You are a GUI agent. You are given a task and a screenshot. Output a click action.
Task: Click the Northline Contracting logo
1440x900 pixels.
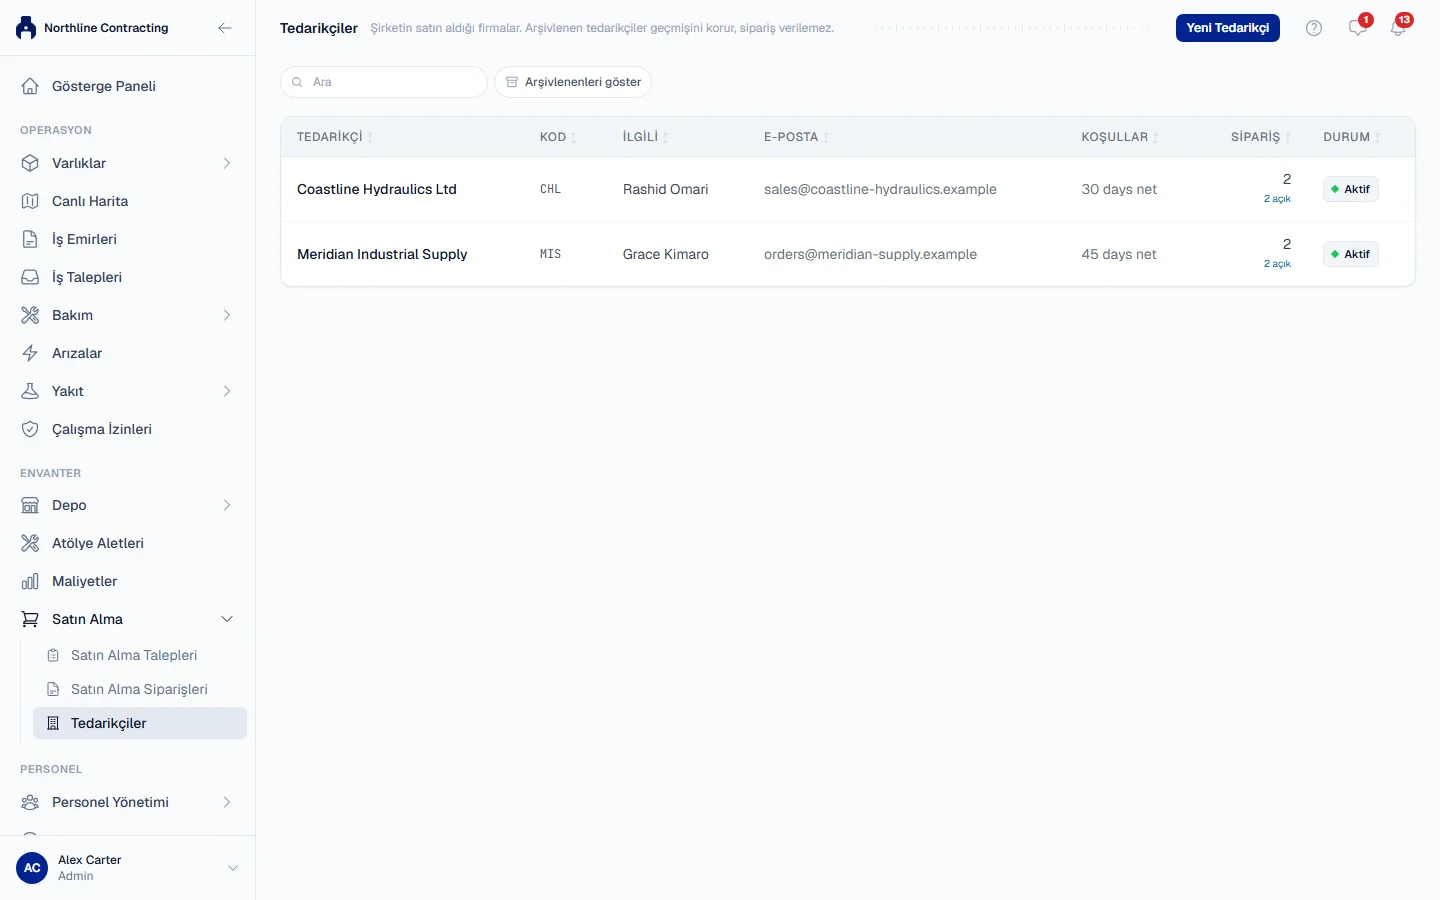click(x=26, y=28)
